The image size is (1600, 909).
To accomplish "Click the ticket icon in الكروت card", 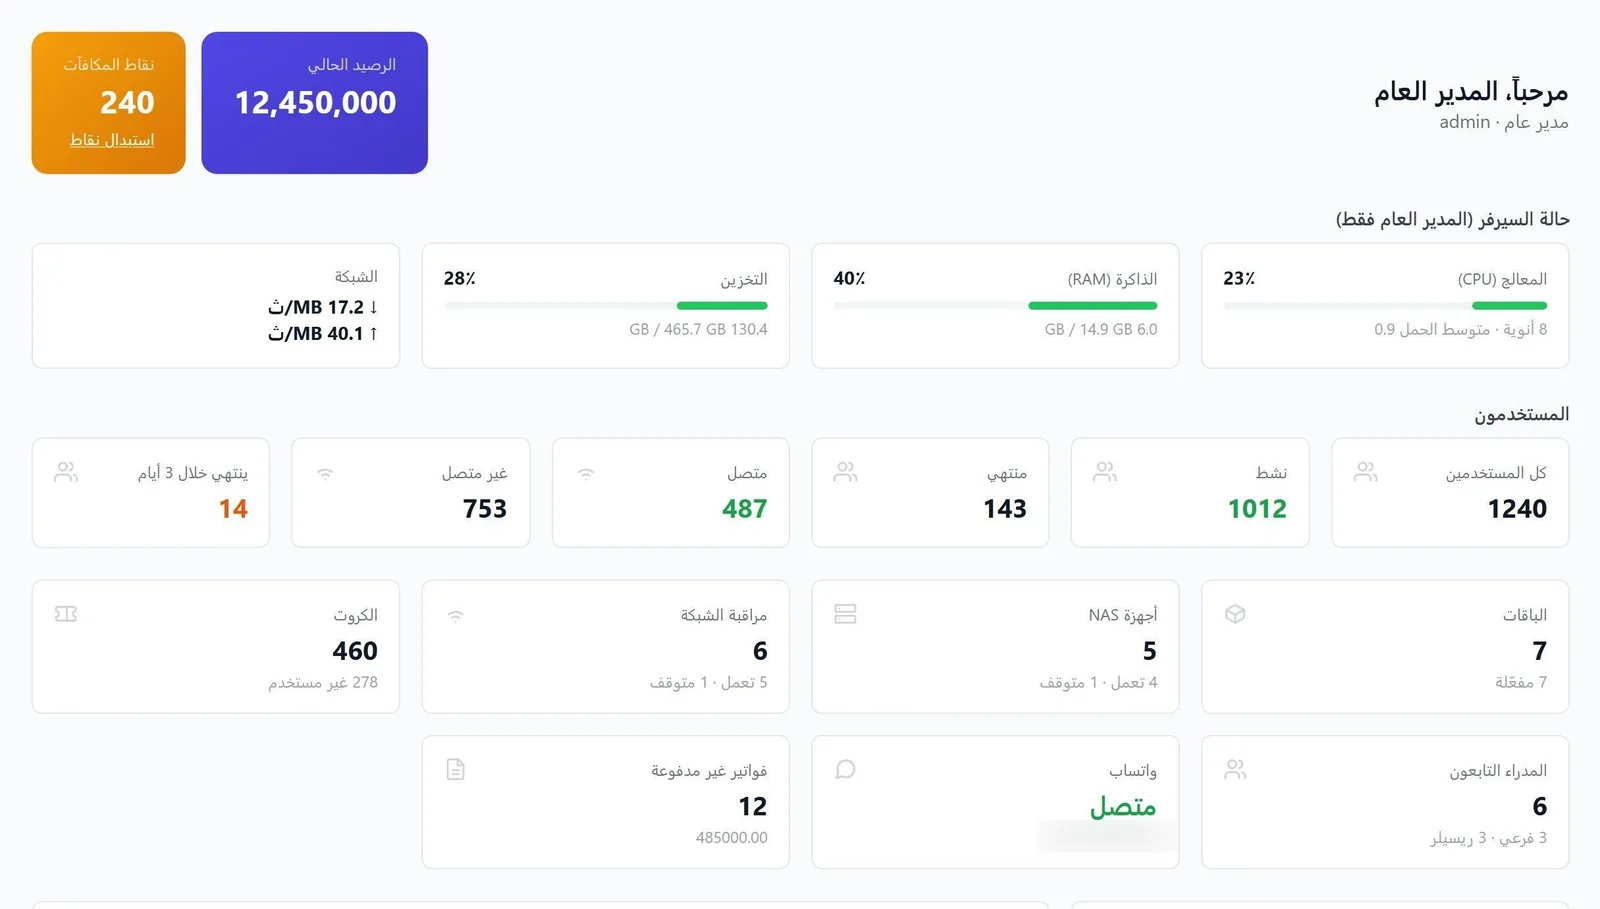I will (x=66, y=614).
